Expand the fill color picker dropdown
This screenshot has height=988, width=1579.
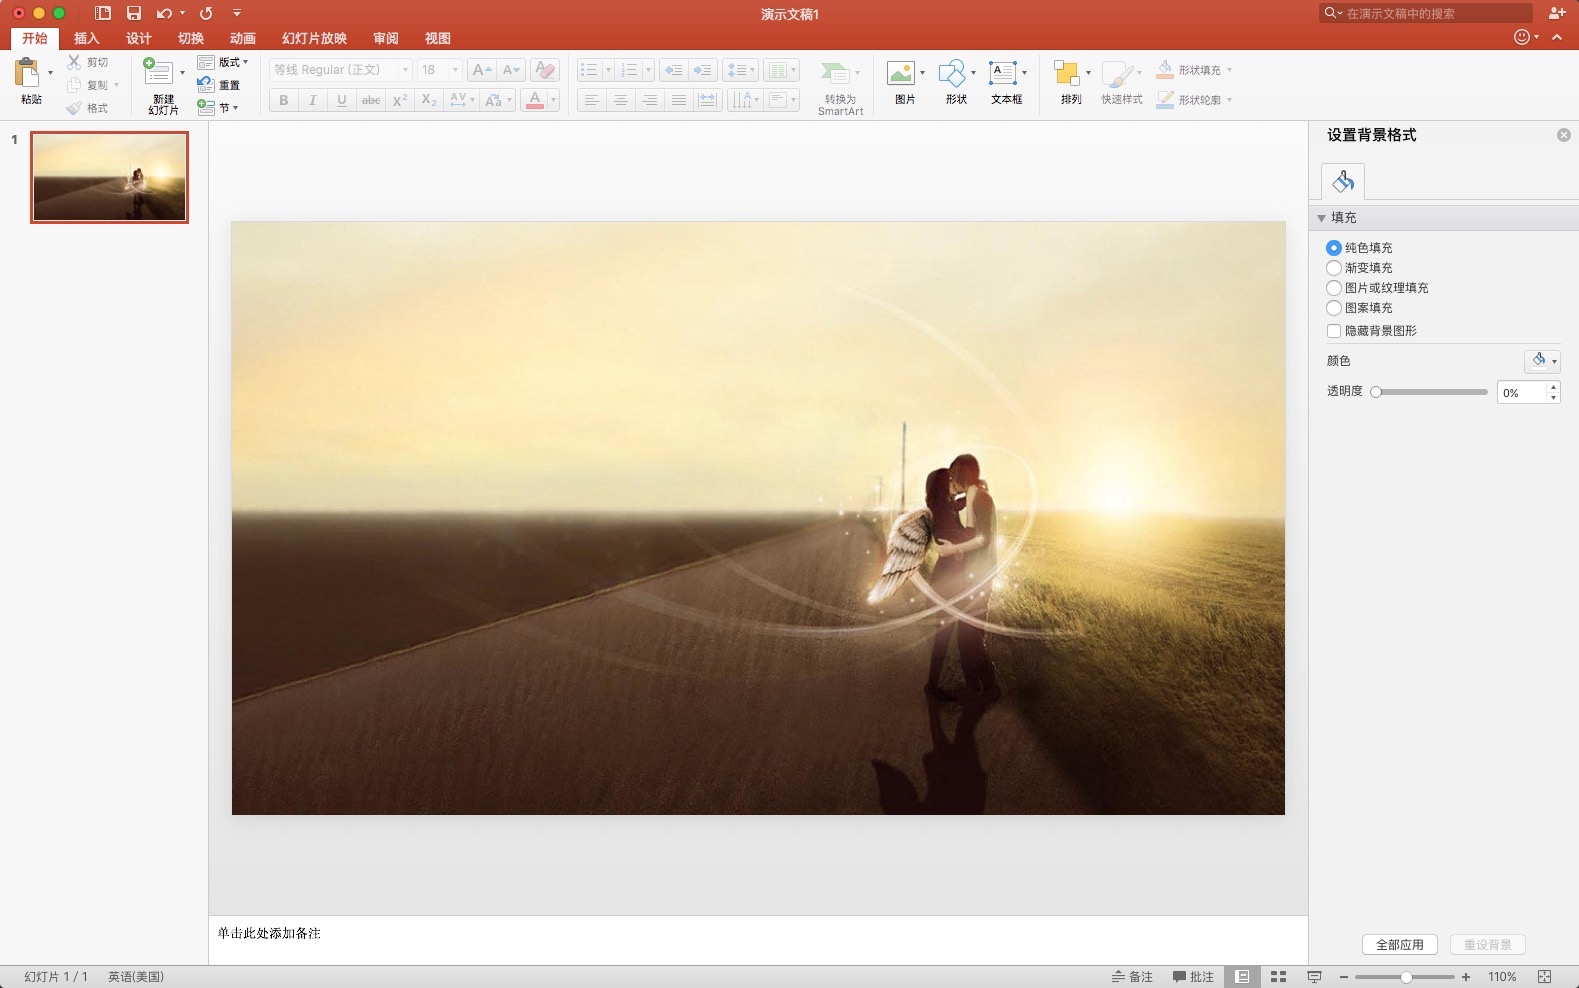coord(1553,361)
